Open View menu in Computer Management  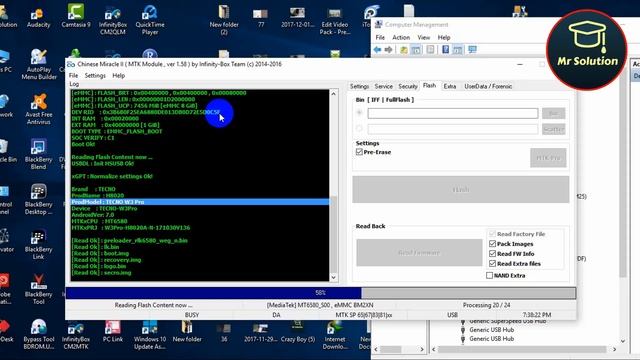(x=424, y=37)
